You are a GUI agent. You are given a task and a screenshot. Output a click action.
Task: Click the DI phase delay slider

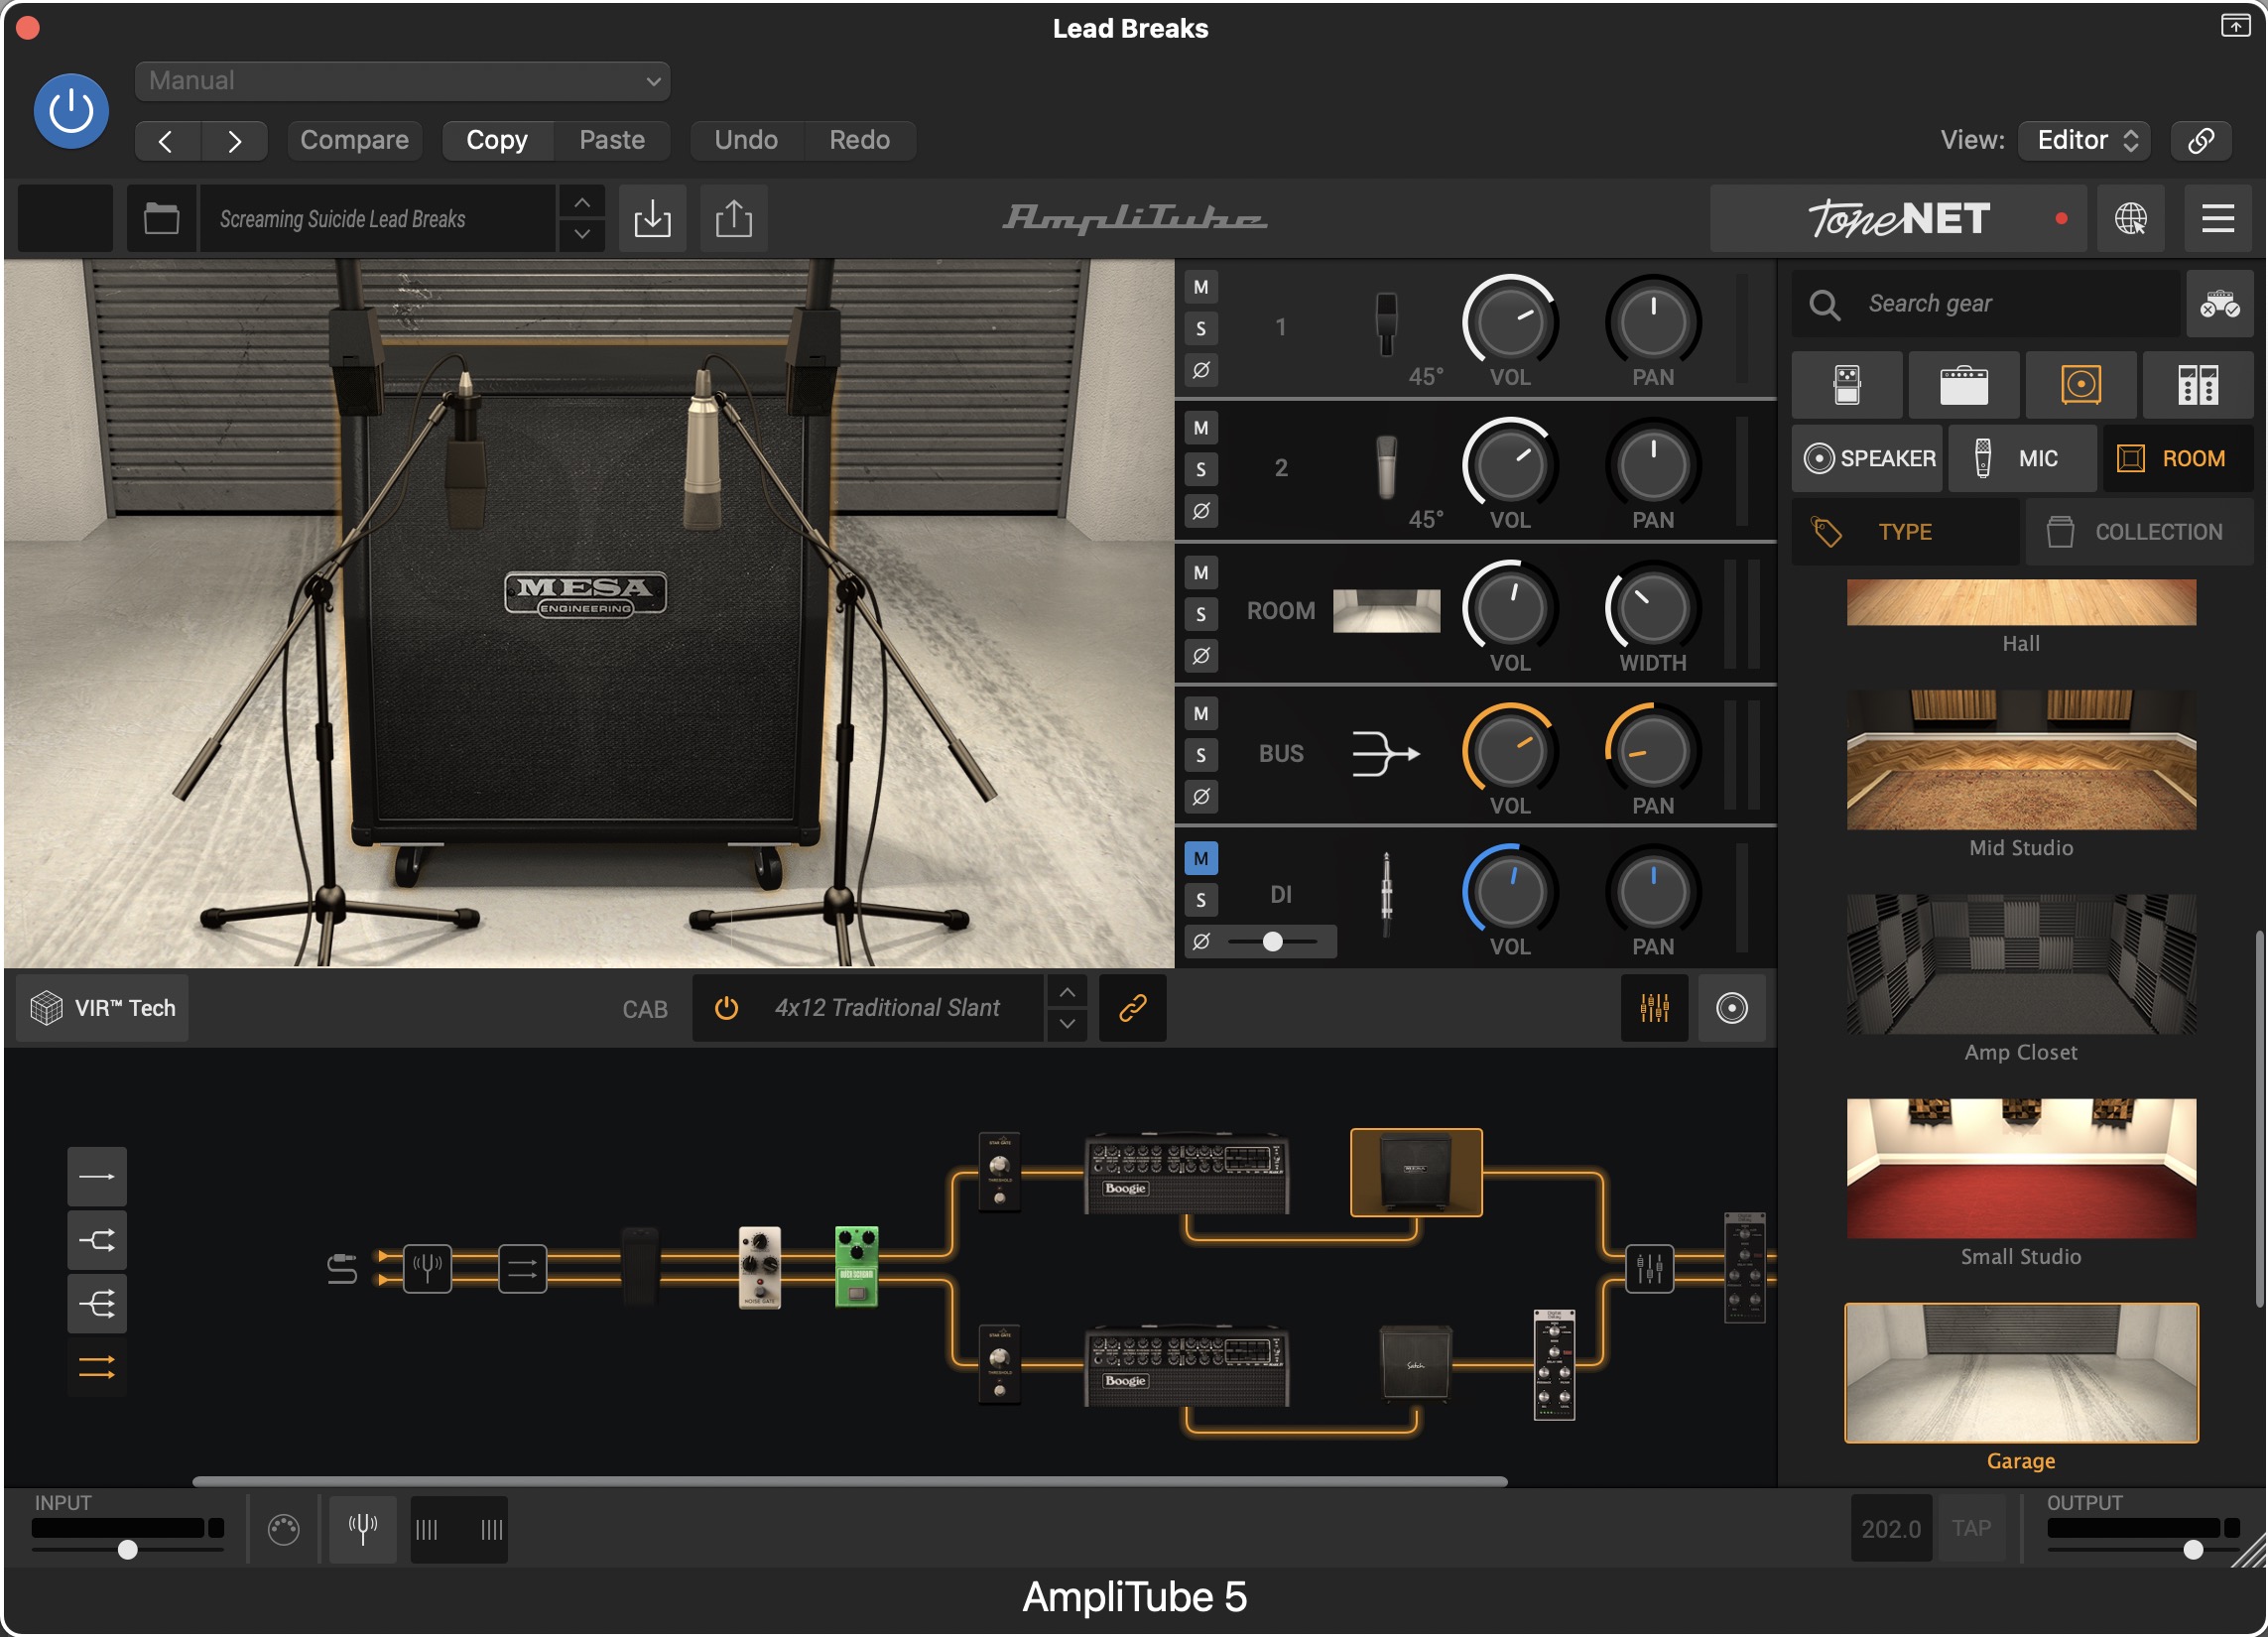[x=1273, y=942]
